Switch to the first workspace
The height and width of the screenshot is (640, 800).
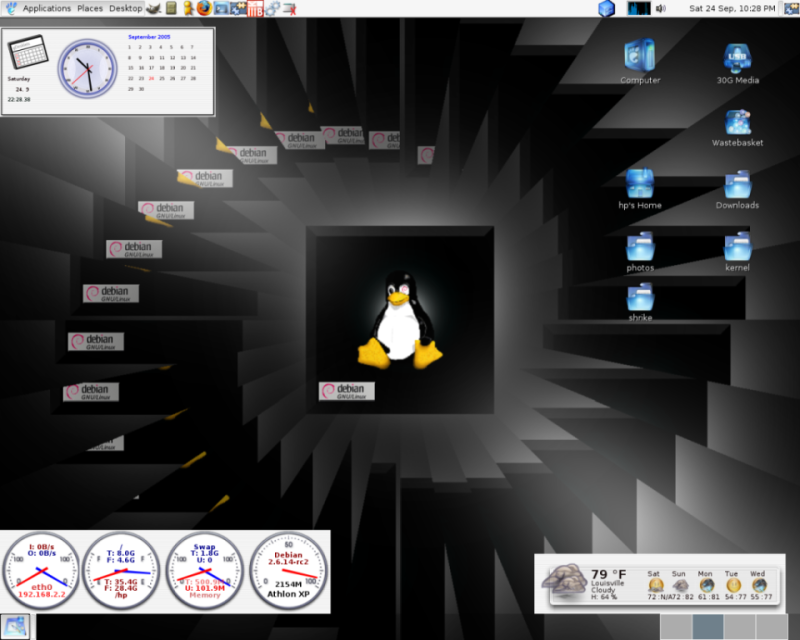[676, 627]
